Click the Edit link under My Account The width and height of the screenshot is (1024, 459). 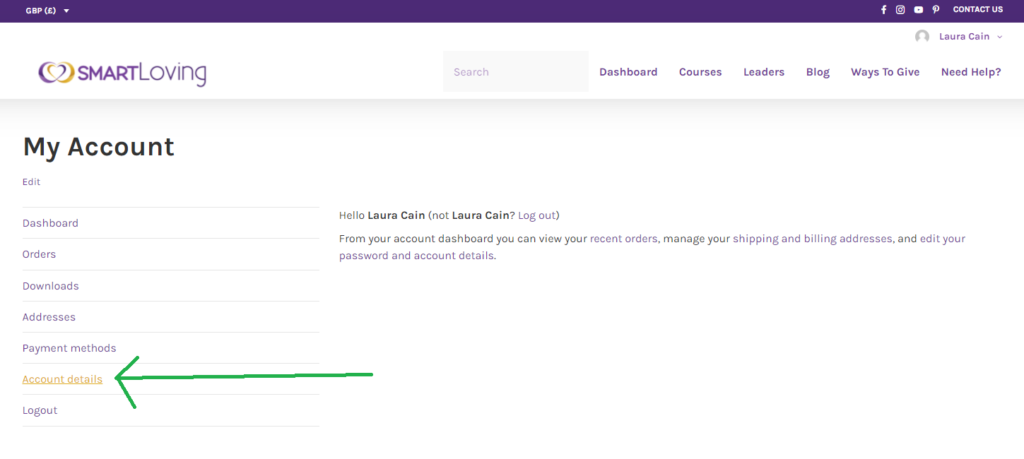(31, 182)
